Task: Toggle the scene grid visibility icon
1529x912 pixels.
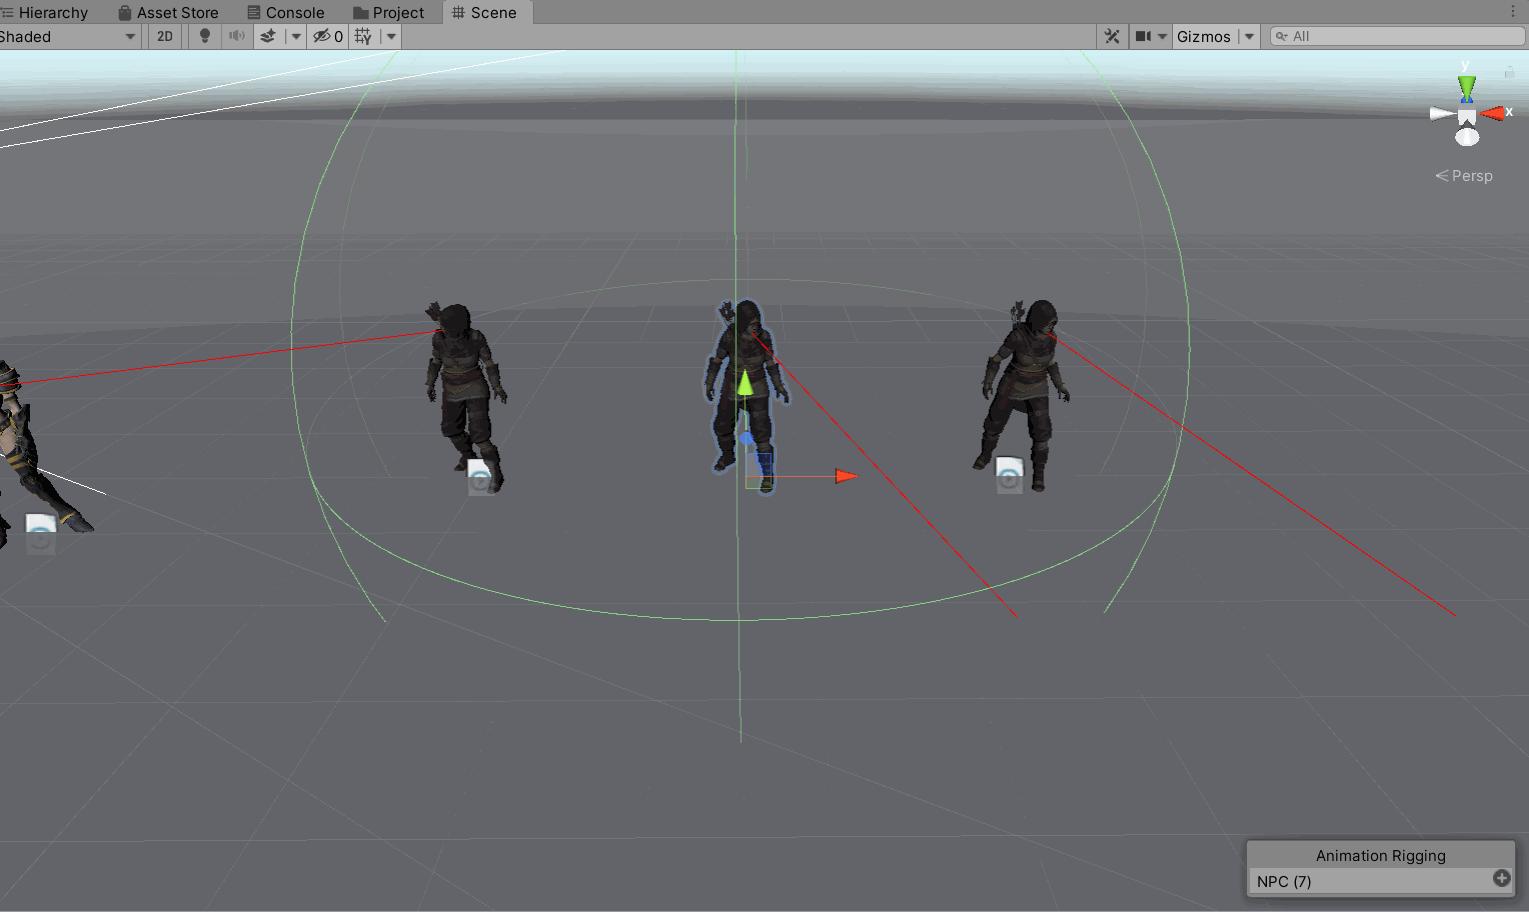Action: (363, 36)
